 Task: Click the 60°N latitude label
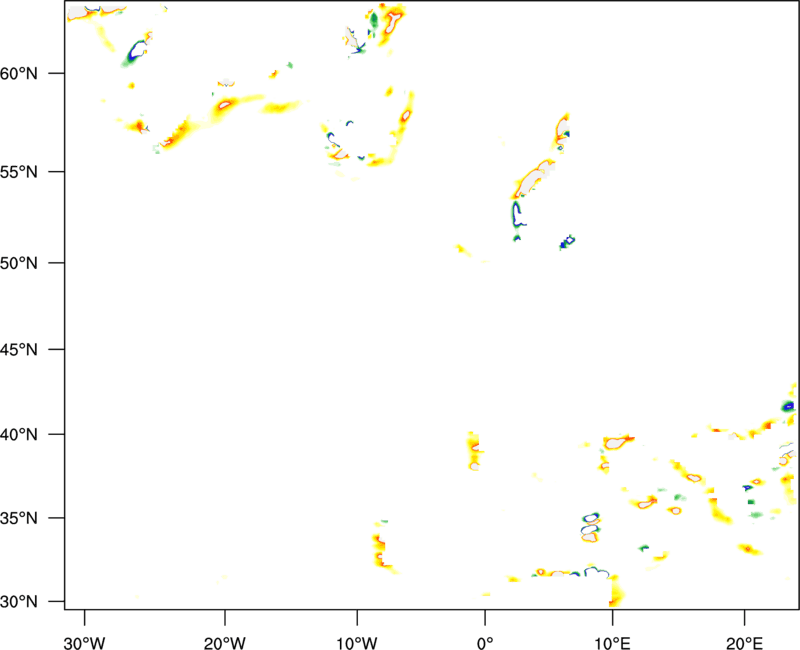tap(19, 74)
